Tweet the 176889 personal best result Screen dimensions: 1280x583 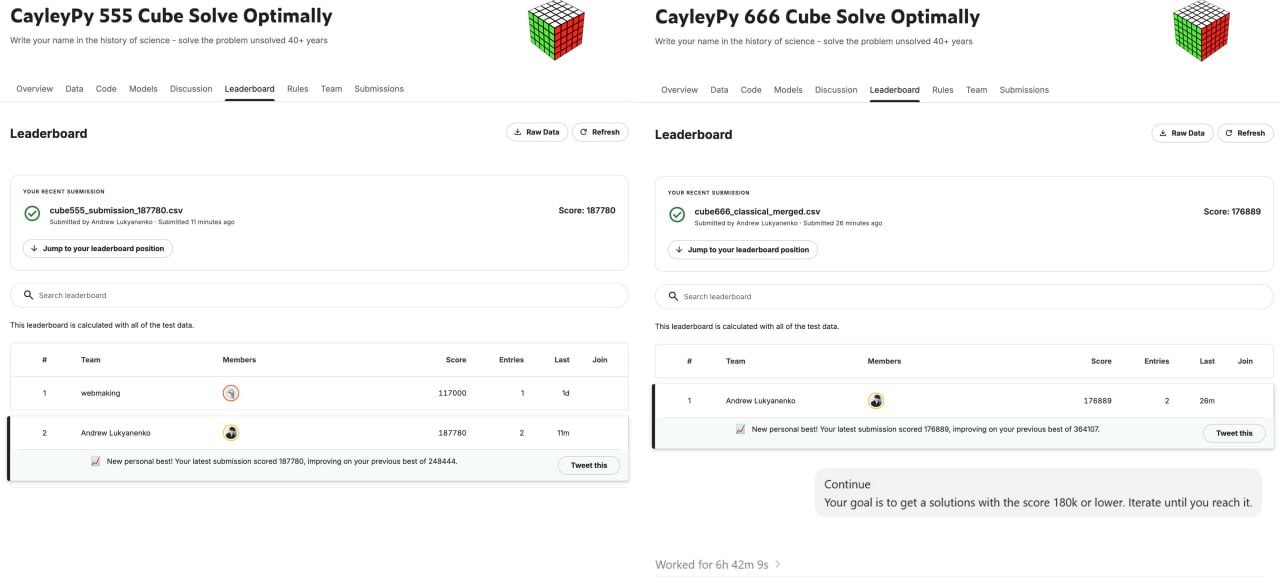pos(1234,433)
